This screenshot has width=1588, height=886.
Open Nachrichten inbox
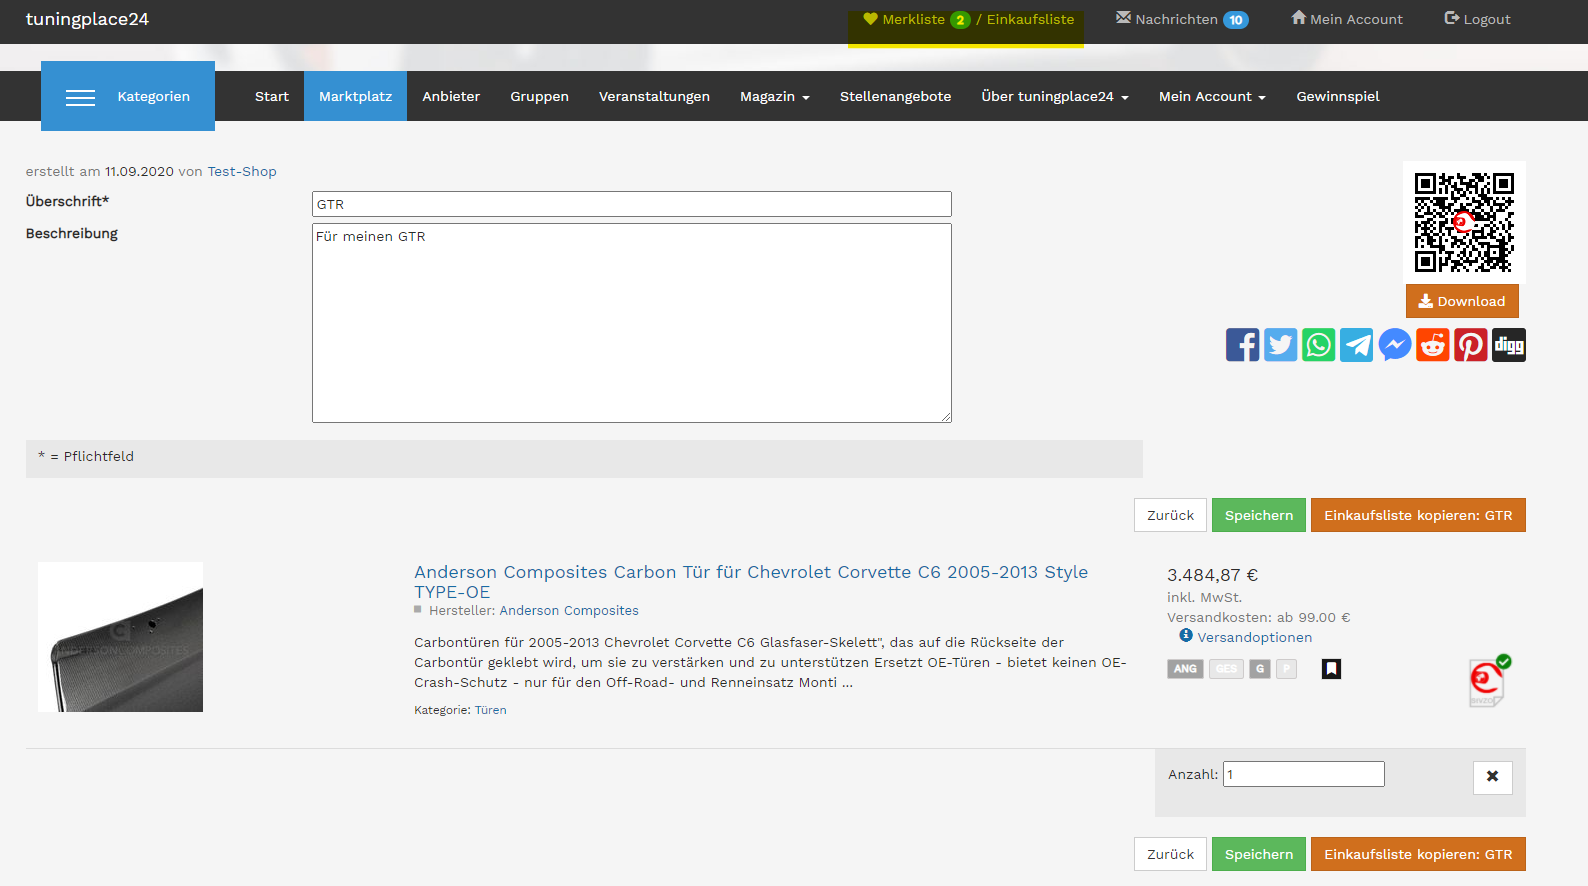pos(1182,19)
